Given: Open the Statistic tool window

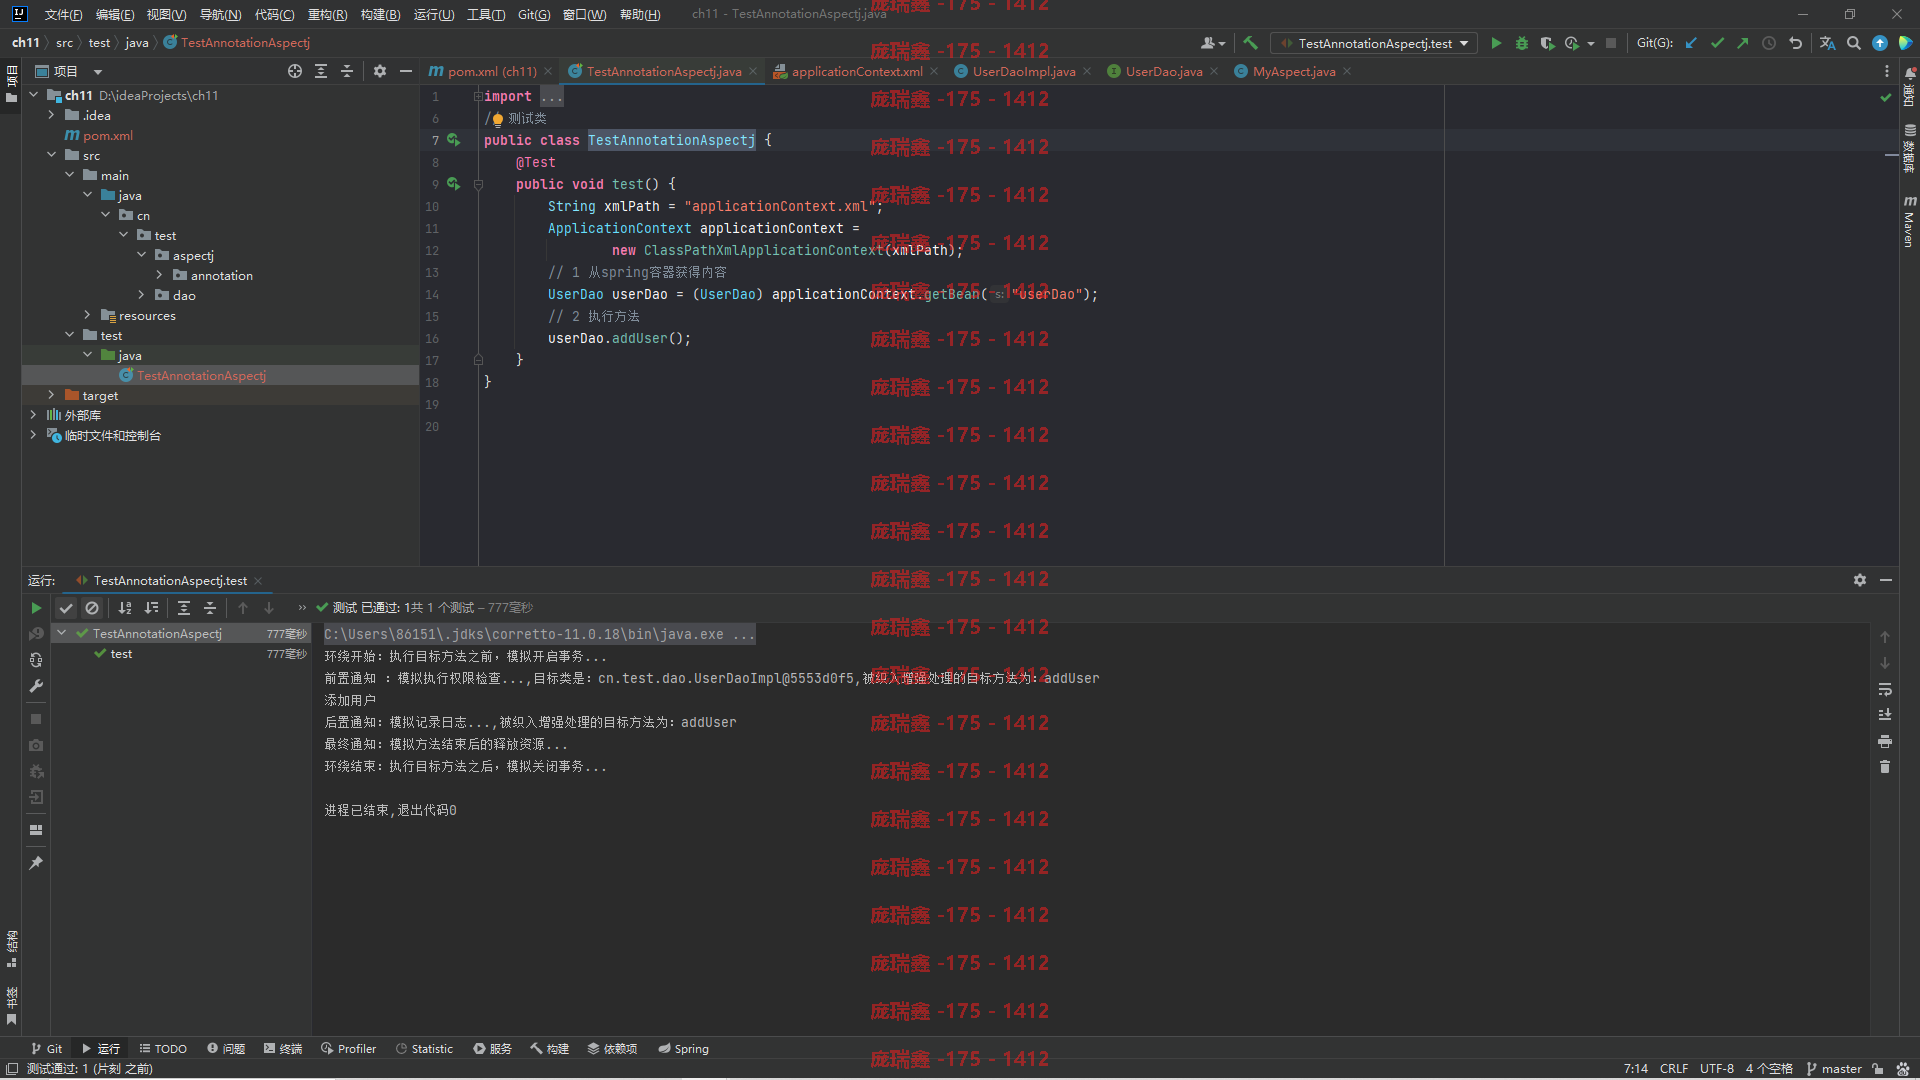Looking at the screenshot, I should 424,1049.
